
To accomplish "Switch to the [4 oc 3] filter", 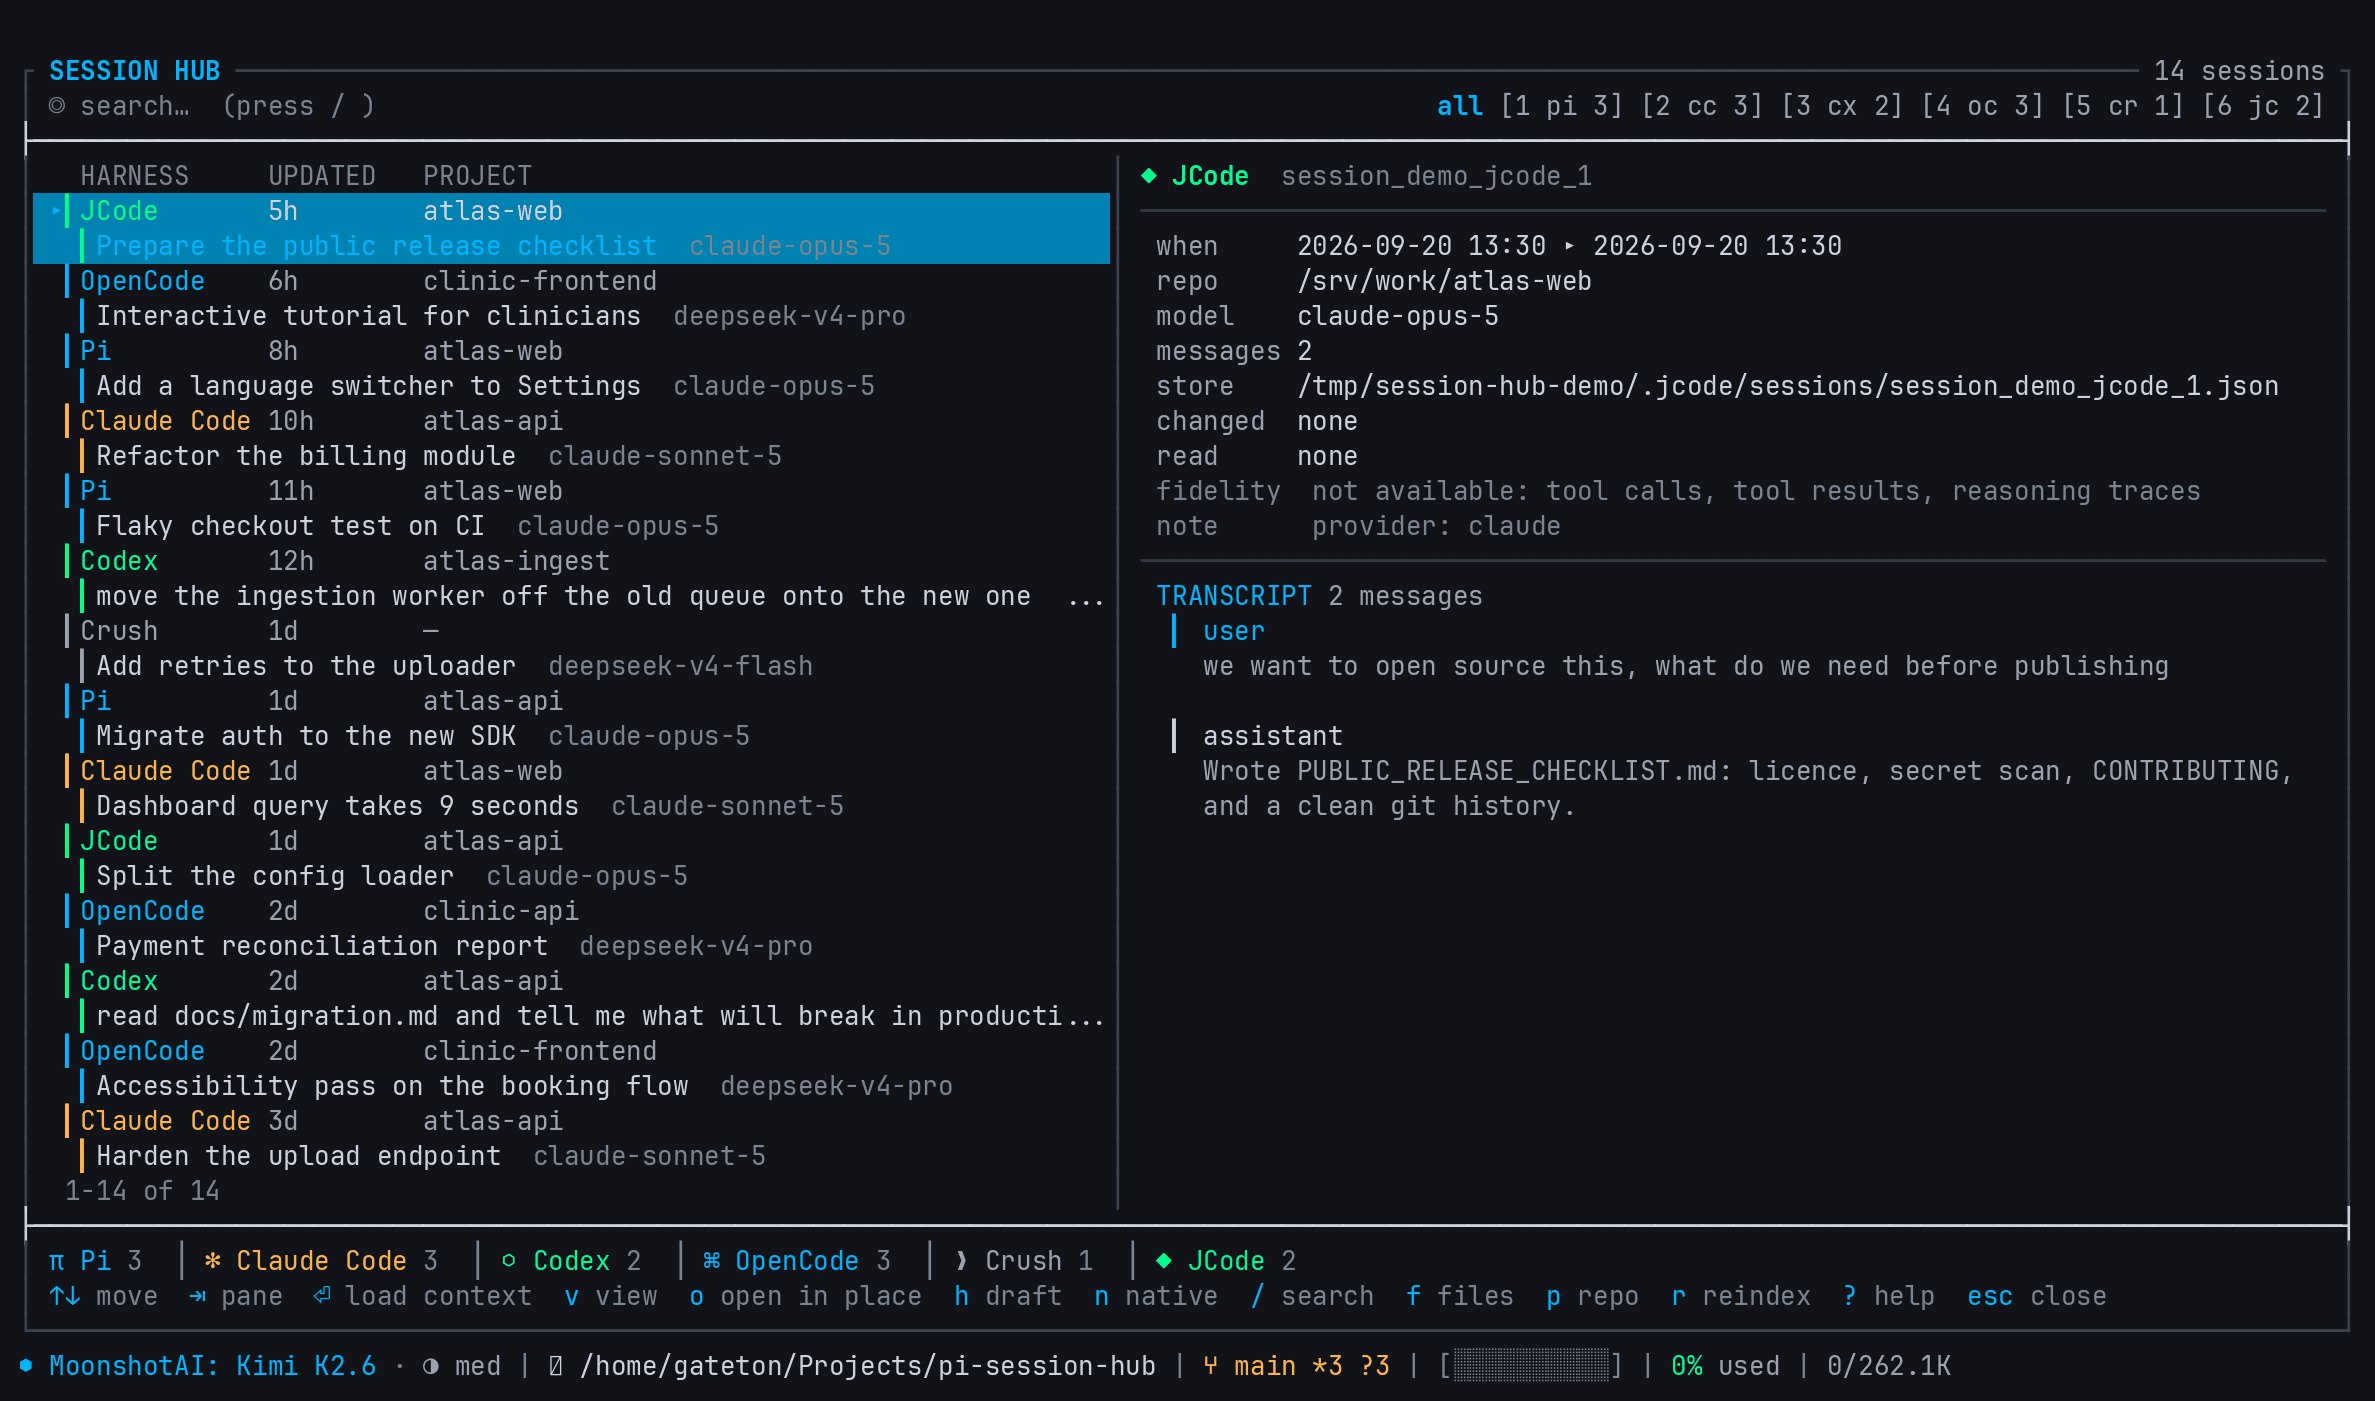I will point(1982,106).
